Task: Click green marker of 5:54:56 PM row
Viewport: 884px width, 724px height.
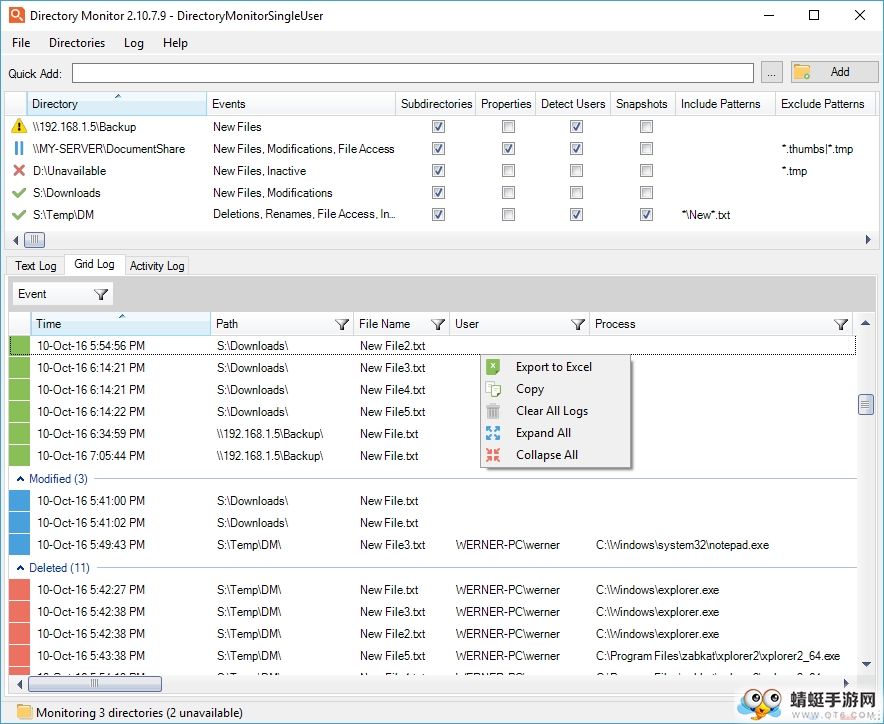Action: 20,346
